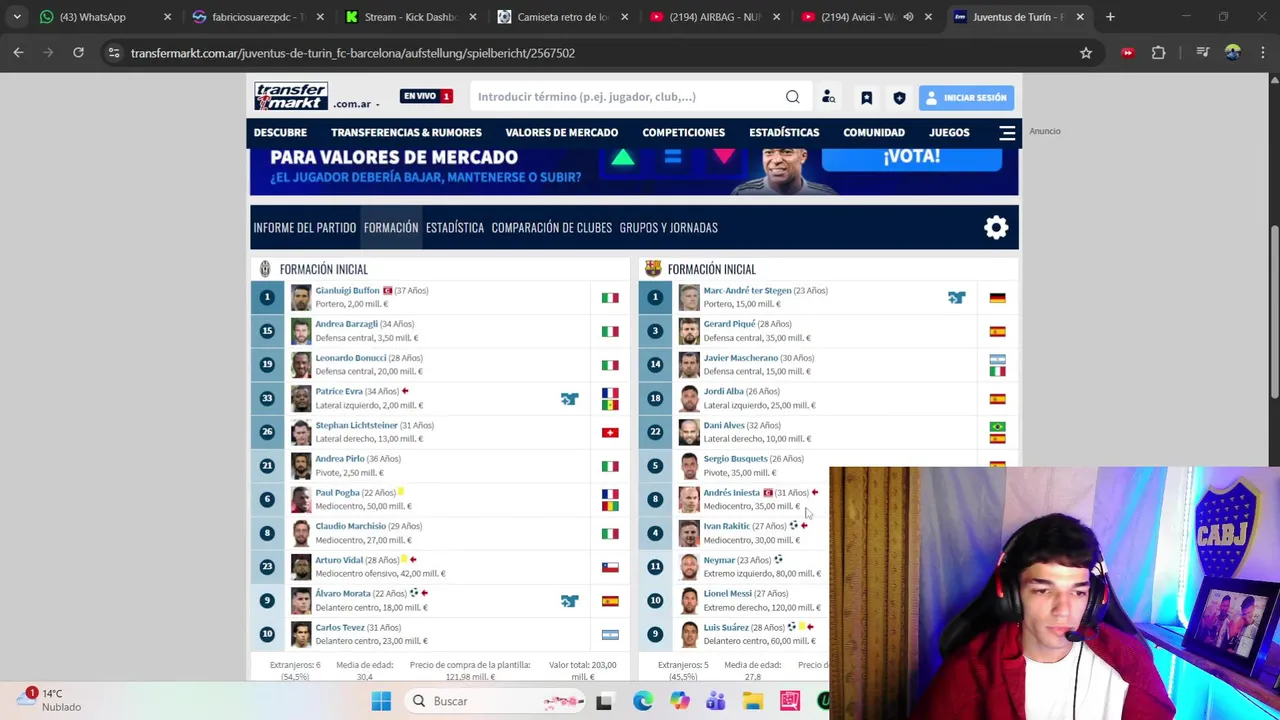
Task: Open the tab search dropdown arrow
Action: coord(17,17)
